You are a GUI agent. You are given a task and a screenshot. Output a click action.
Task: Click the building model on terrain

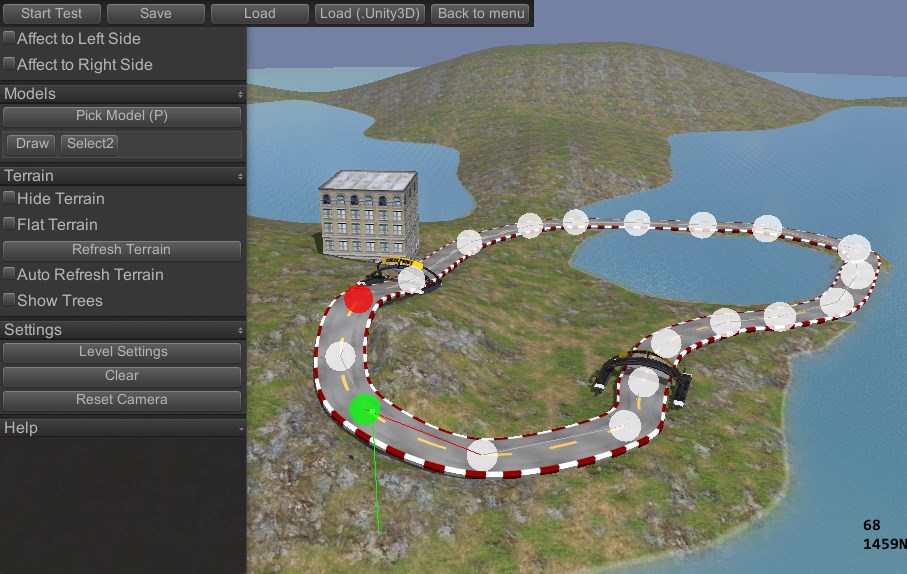[369, 215]
